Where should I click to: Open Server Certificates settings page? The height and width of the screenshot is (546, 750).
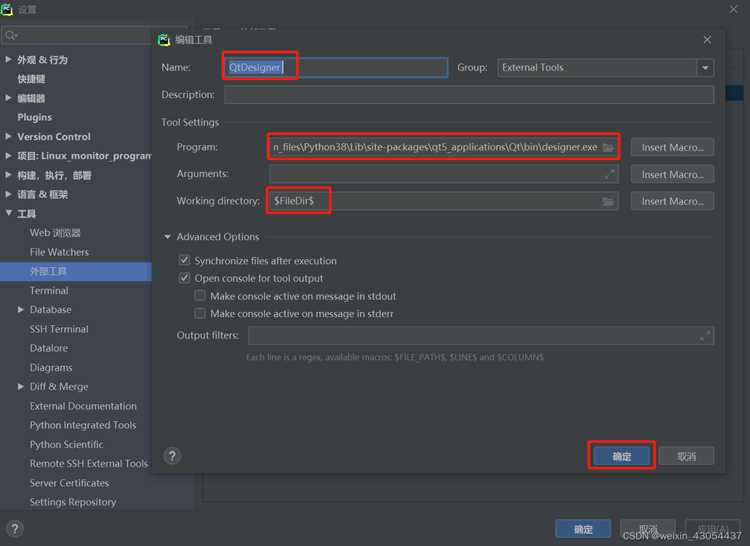click(69, 483)
